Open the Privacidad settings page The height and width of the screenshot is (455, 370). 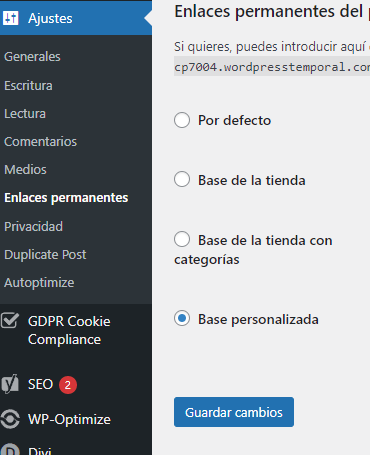pos(33,227)
